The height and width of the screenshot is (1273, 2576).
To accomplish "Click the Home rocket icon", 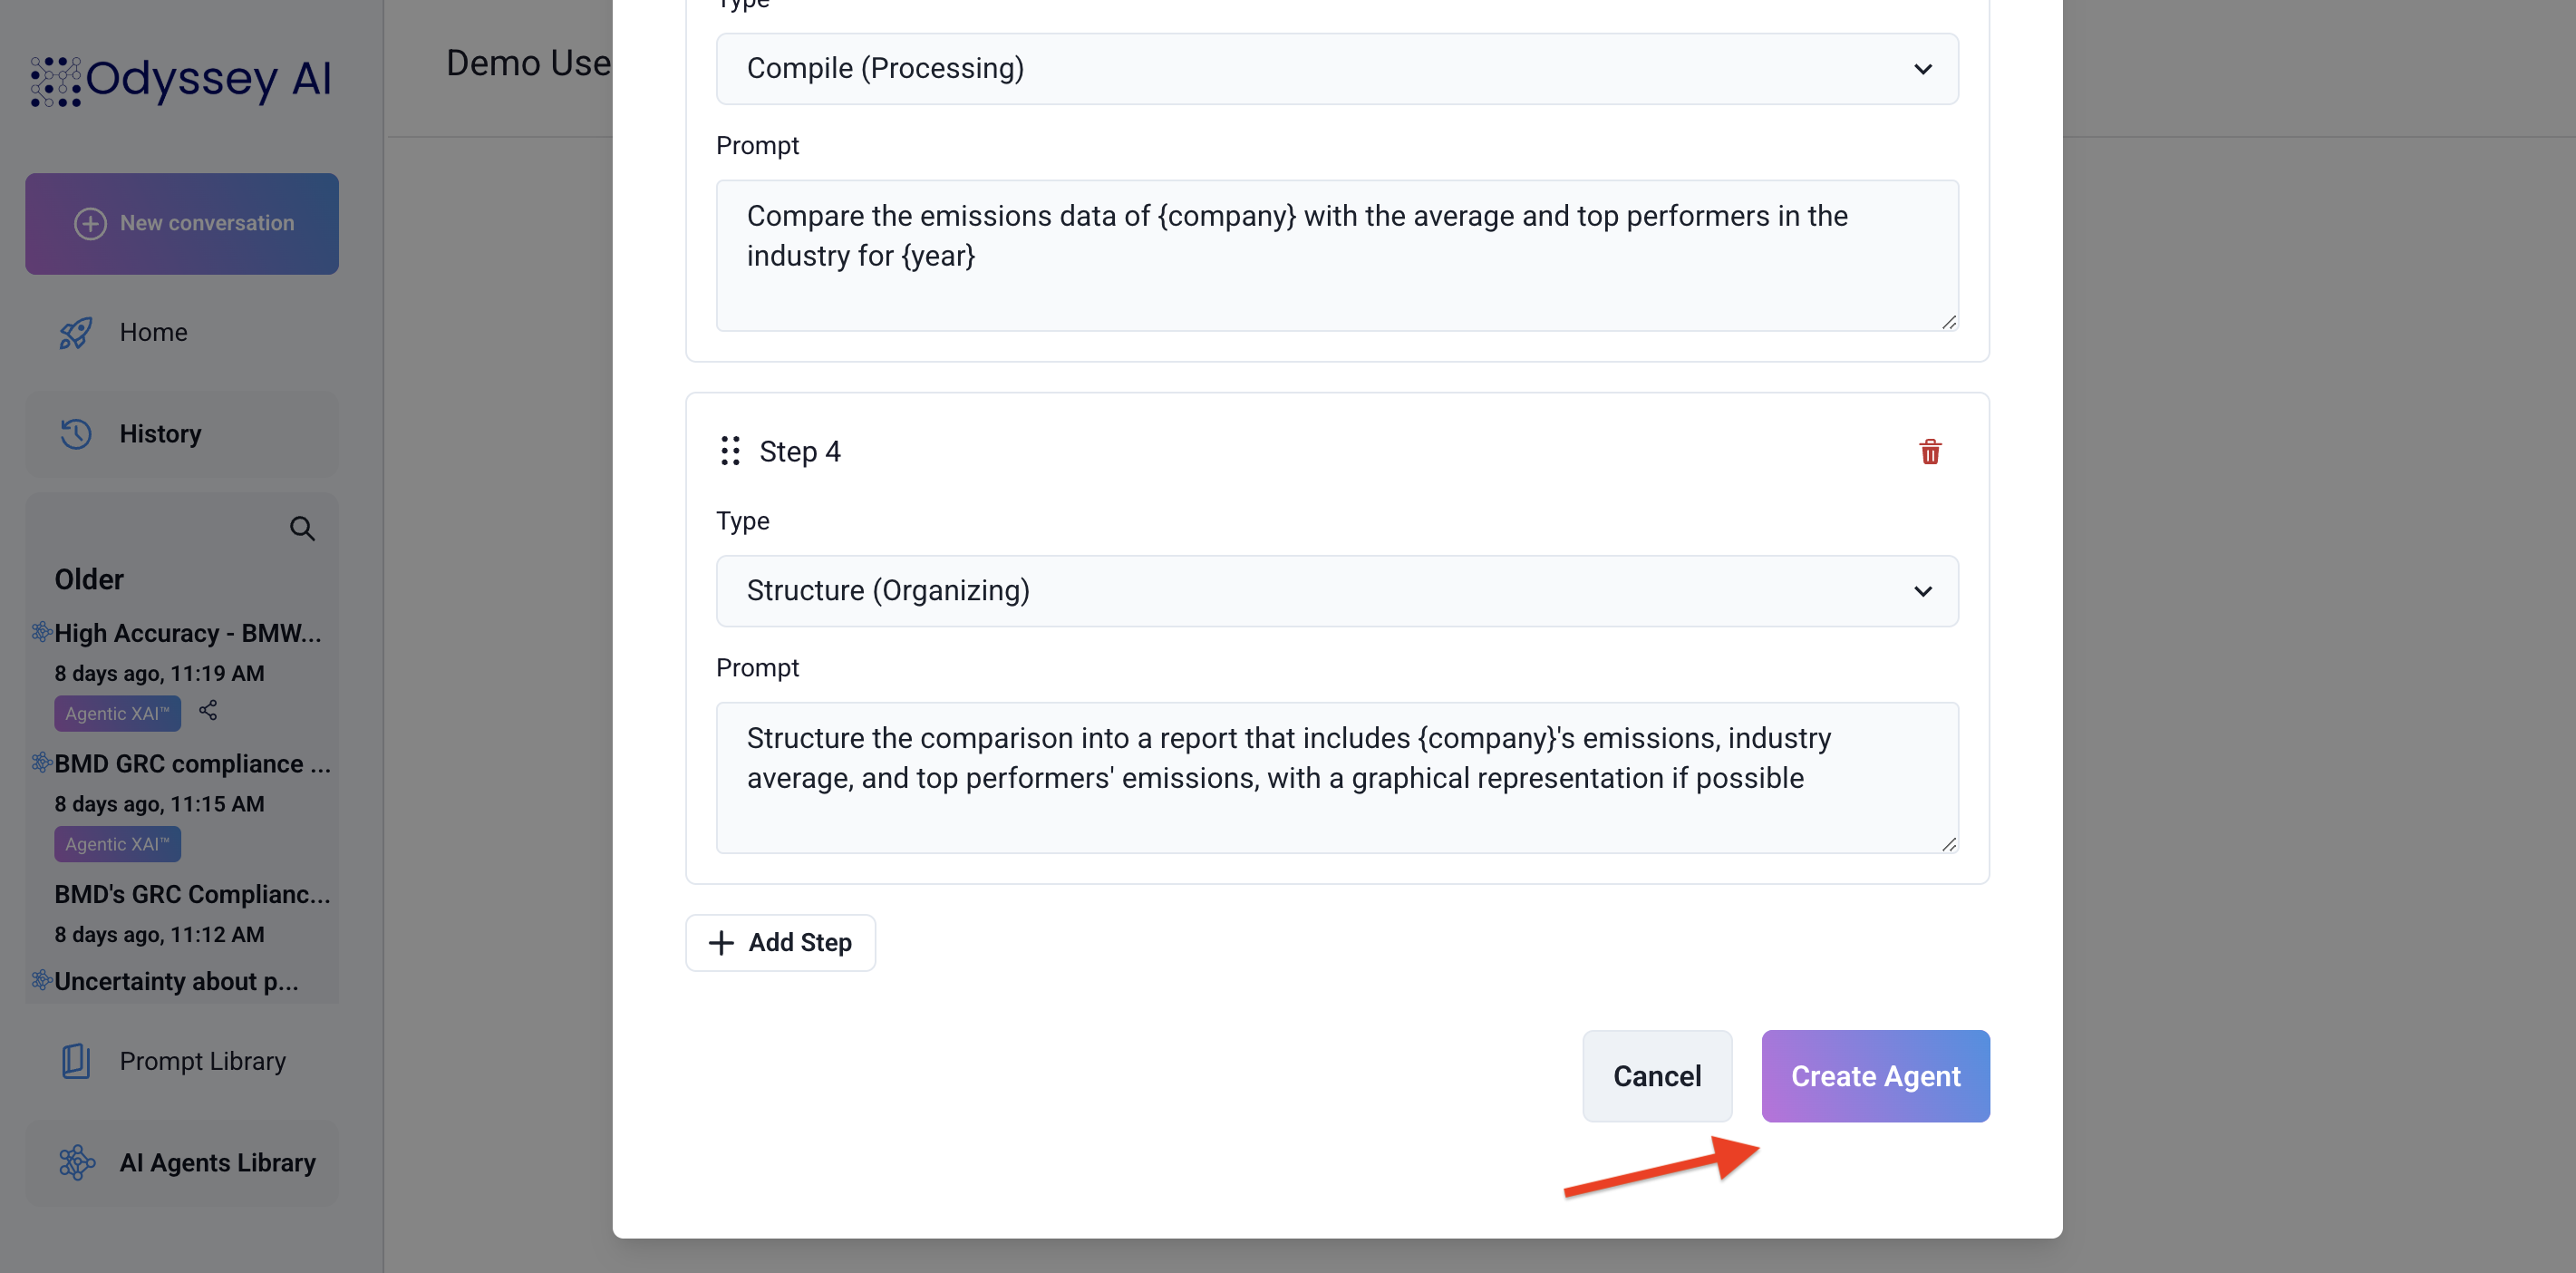I will coord(76,333).
